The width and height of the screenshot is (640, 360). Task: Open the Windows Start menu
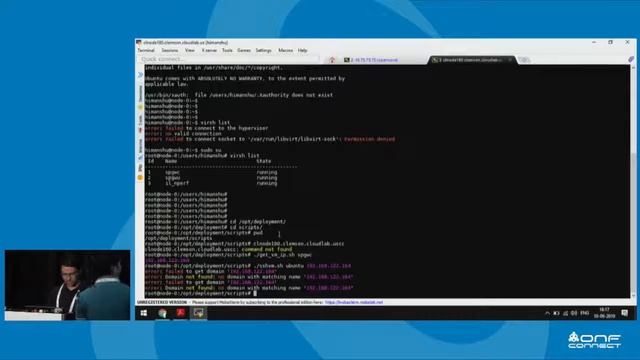pyautogui.click(x=144, y=313)
